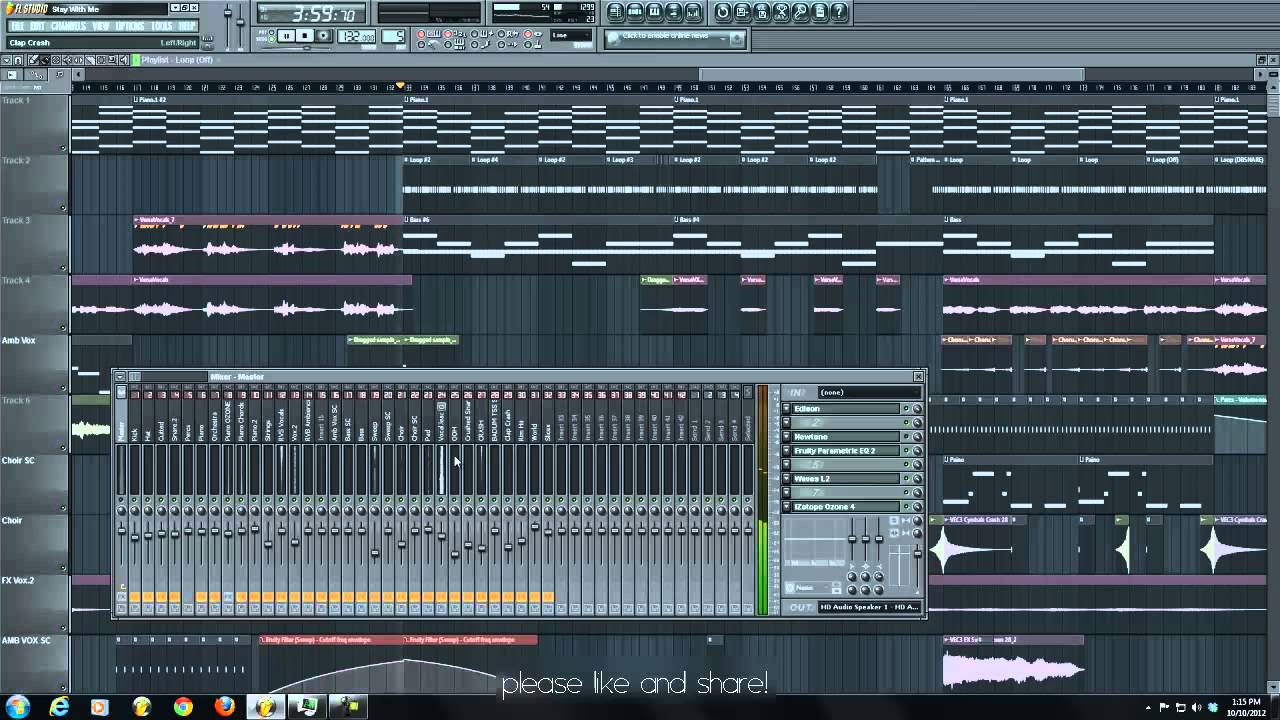Select the playlist Mute tool
The height and width of the screenshot is (720, 1280).
67,60
